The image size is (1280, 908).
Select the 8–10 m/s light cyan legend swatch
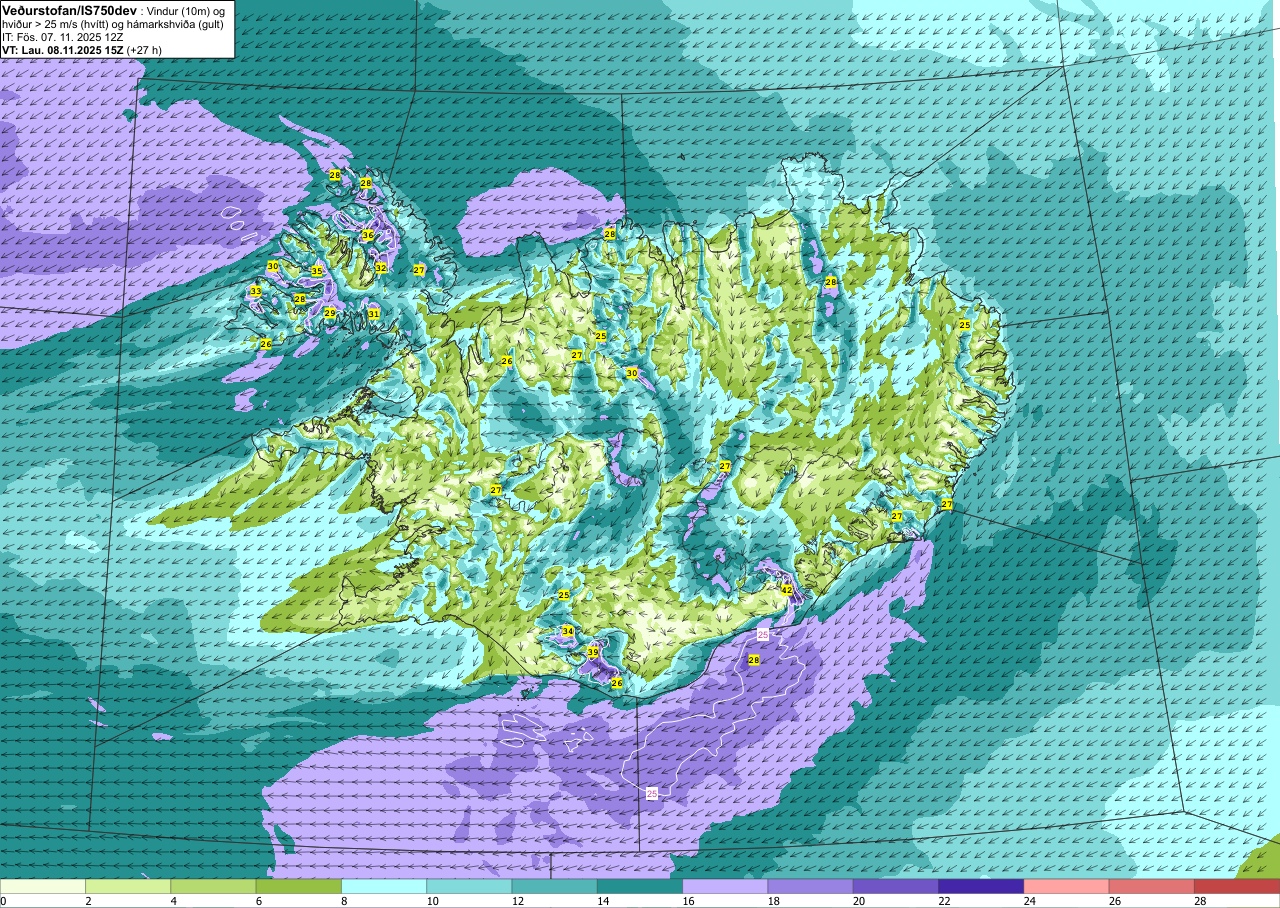click(384, 886)
